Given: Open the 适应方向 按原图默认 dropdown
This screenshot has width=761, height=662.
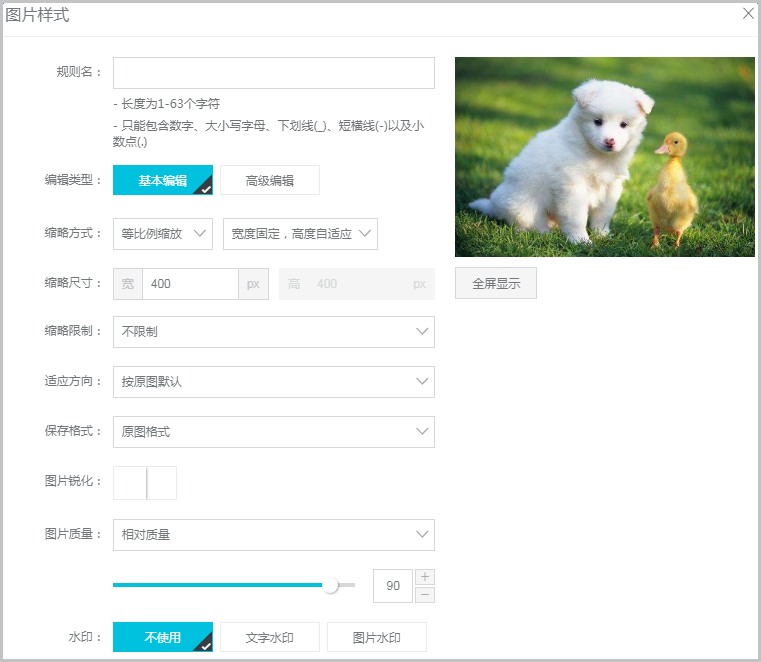Looking at the screenshot, I should (x=274, y=382).
